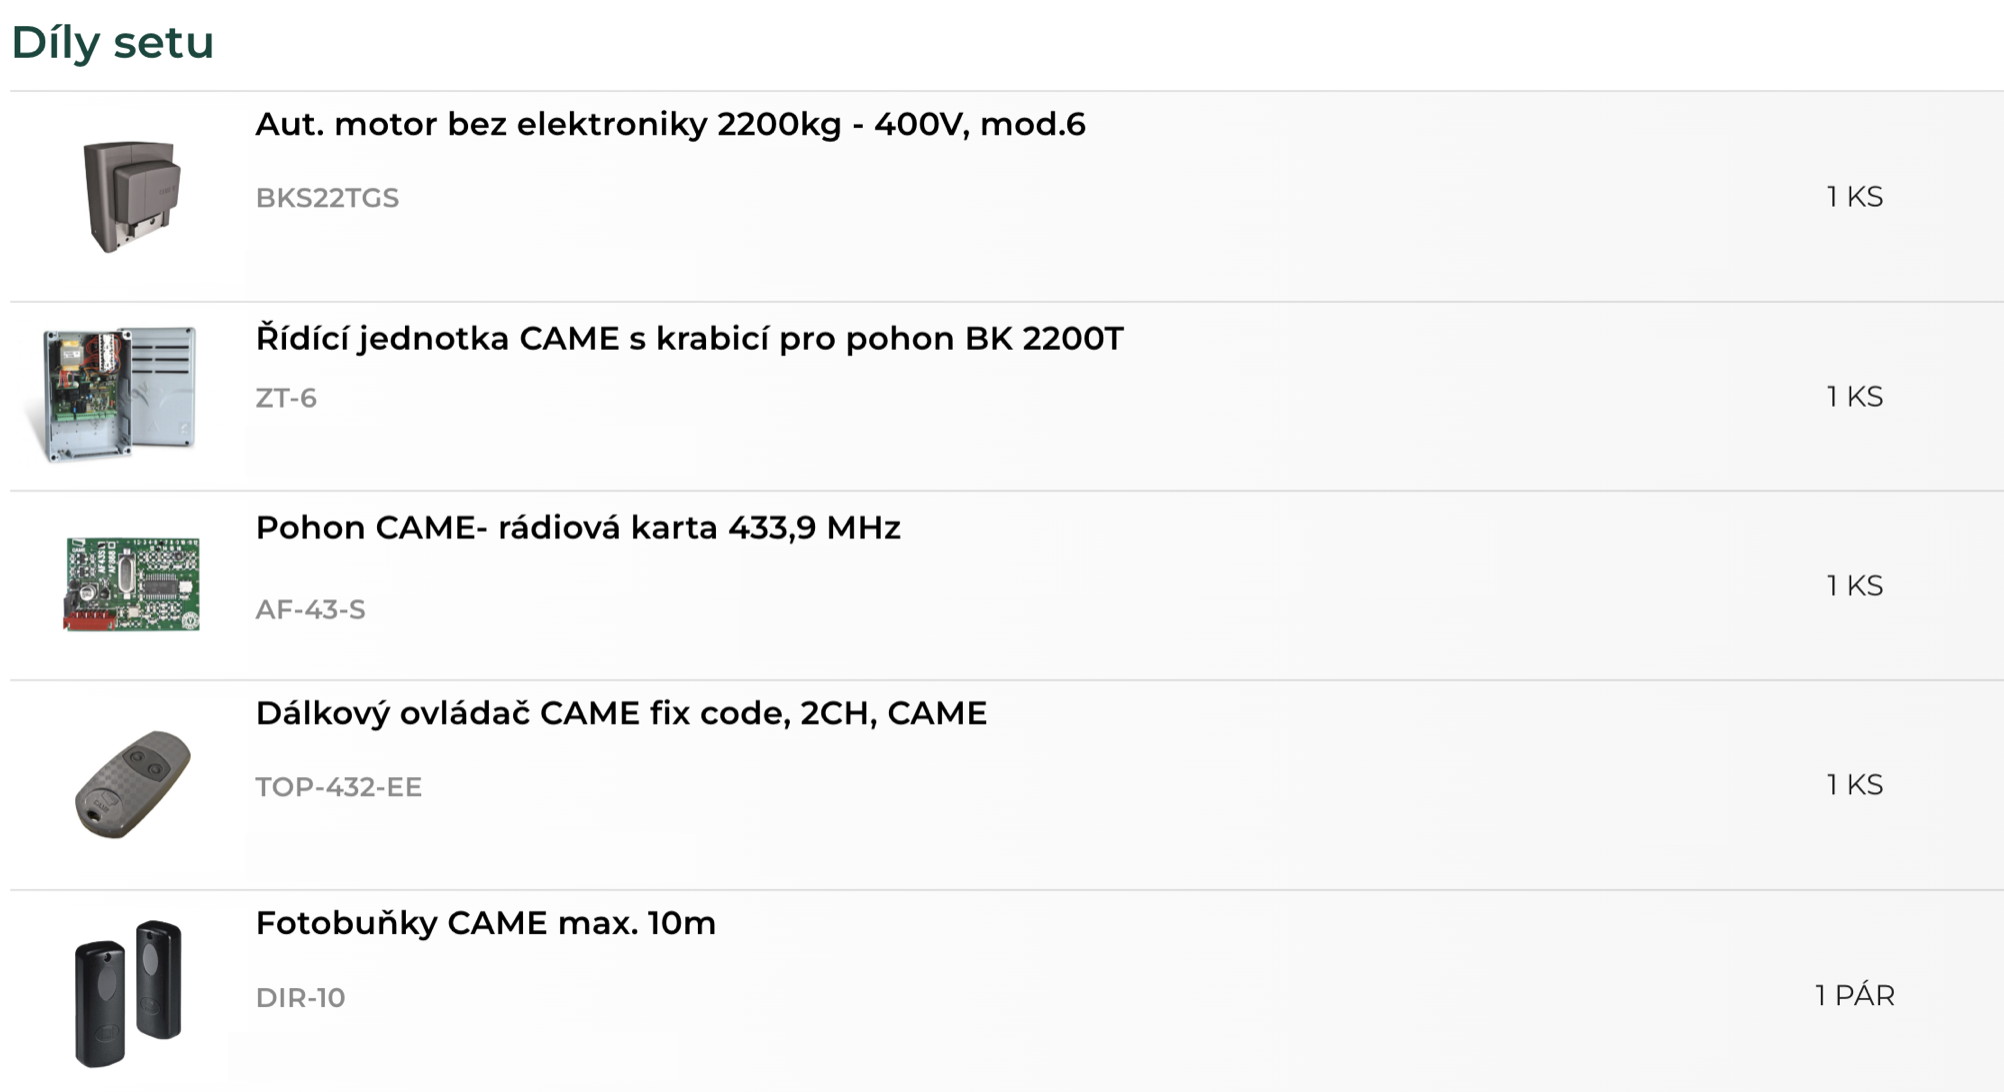Click the DIR-10 product code
2004x1092 pixels.
pyautogui.click(x=300, y=997)
